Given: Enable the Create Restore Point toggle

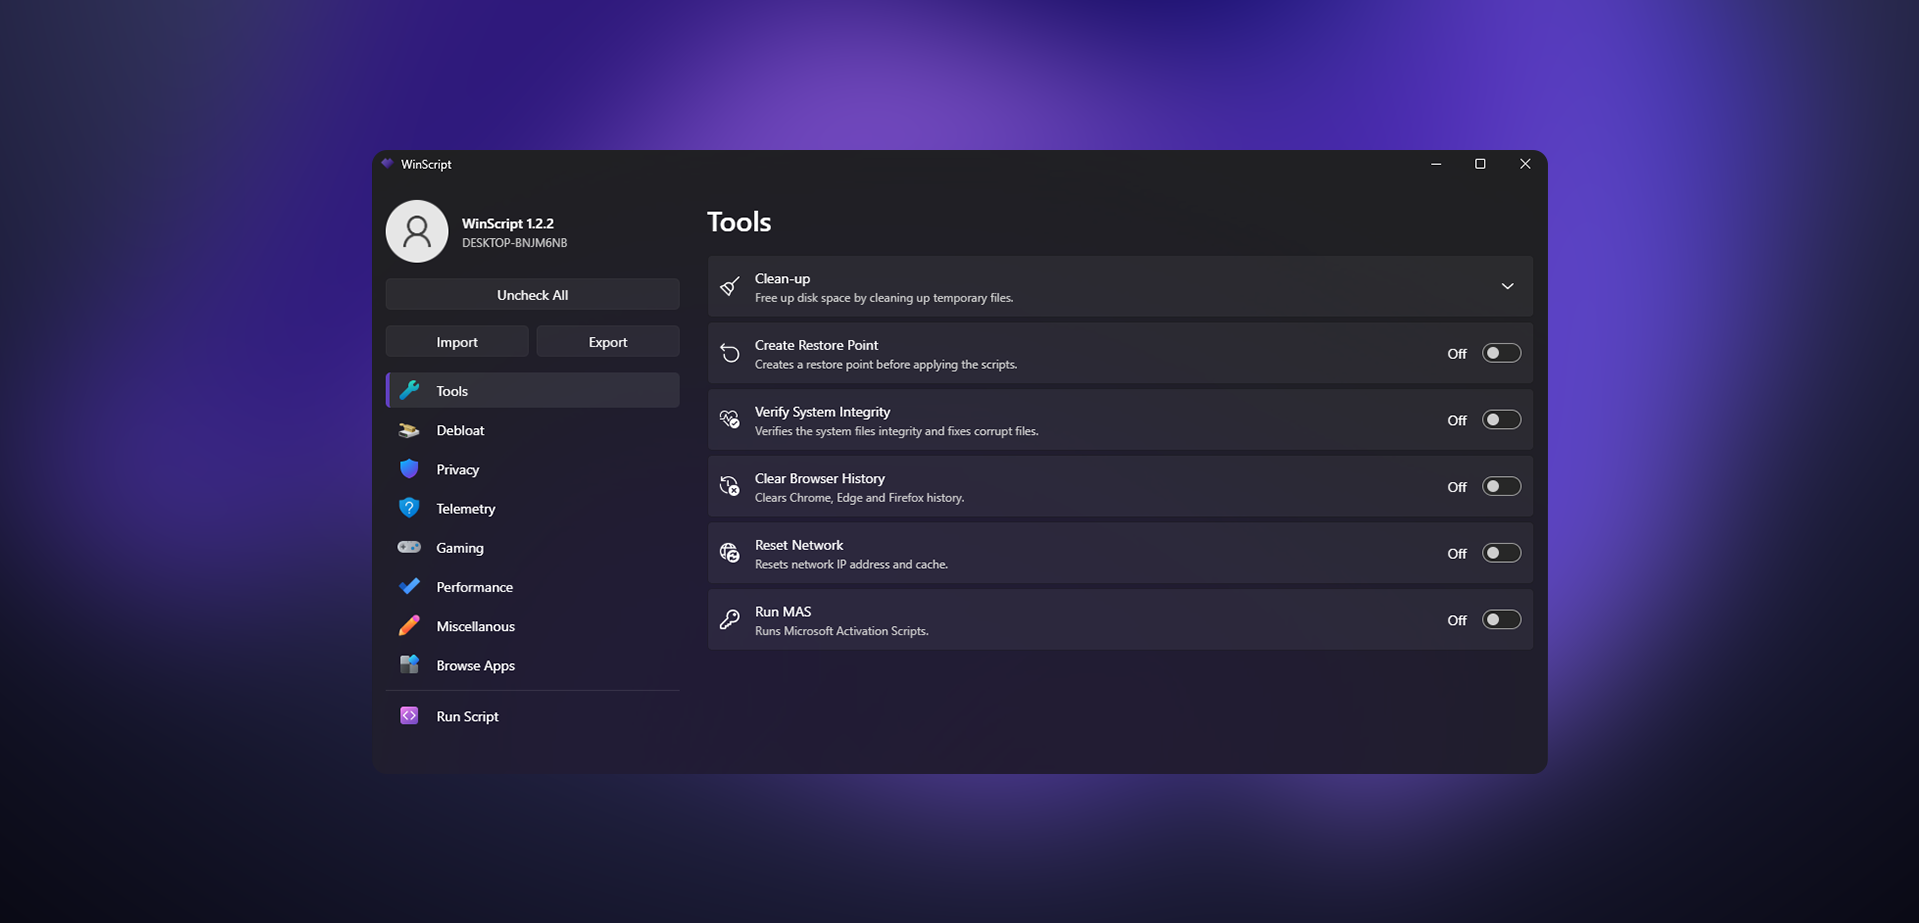Looking at the screenshot, I should click(x=1501, y=353).
